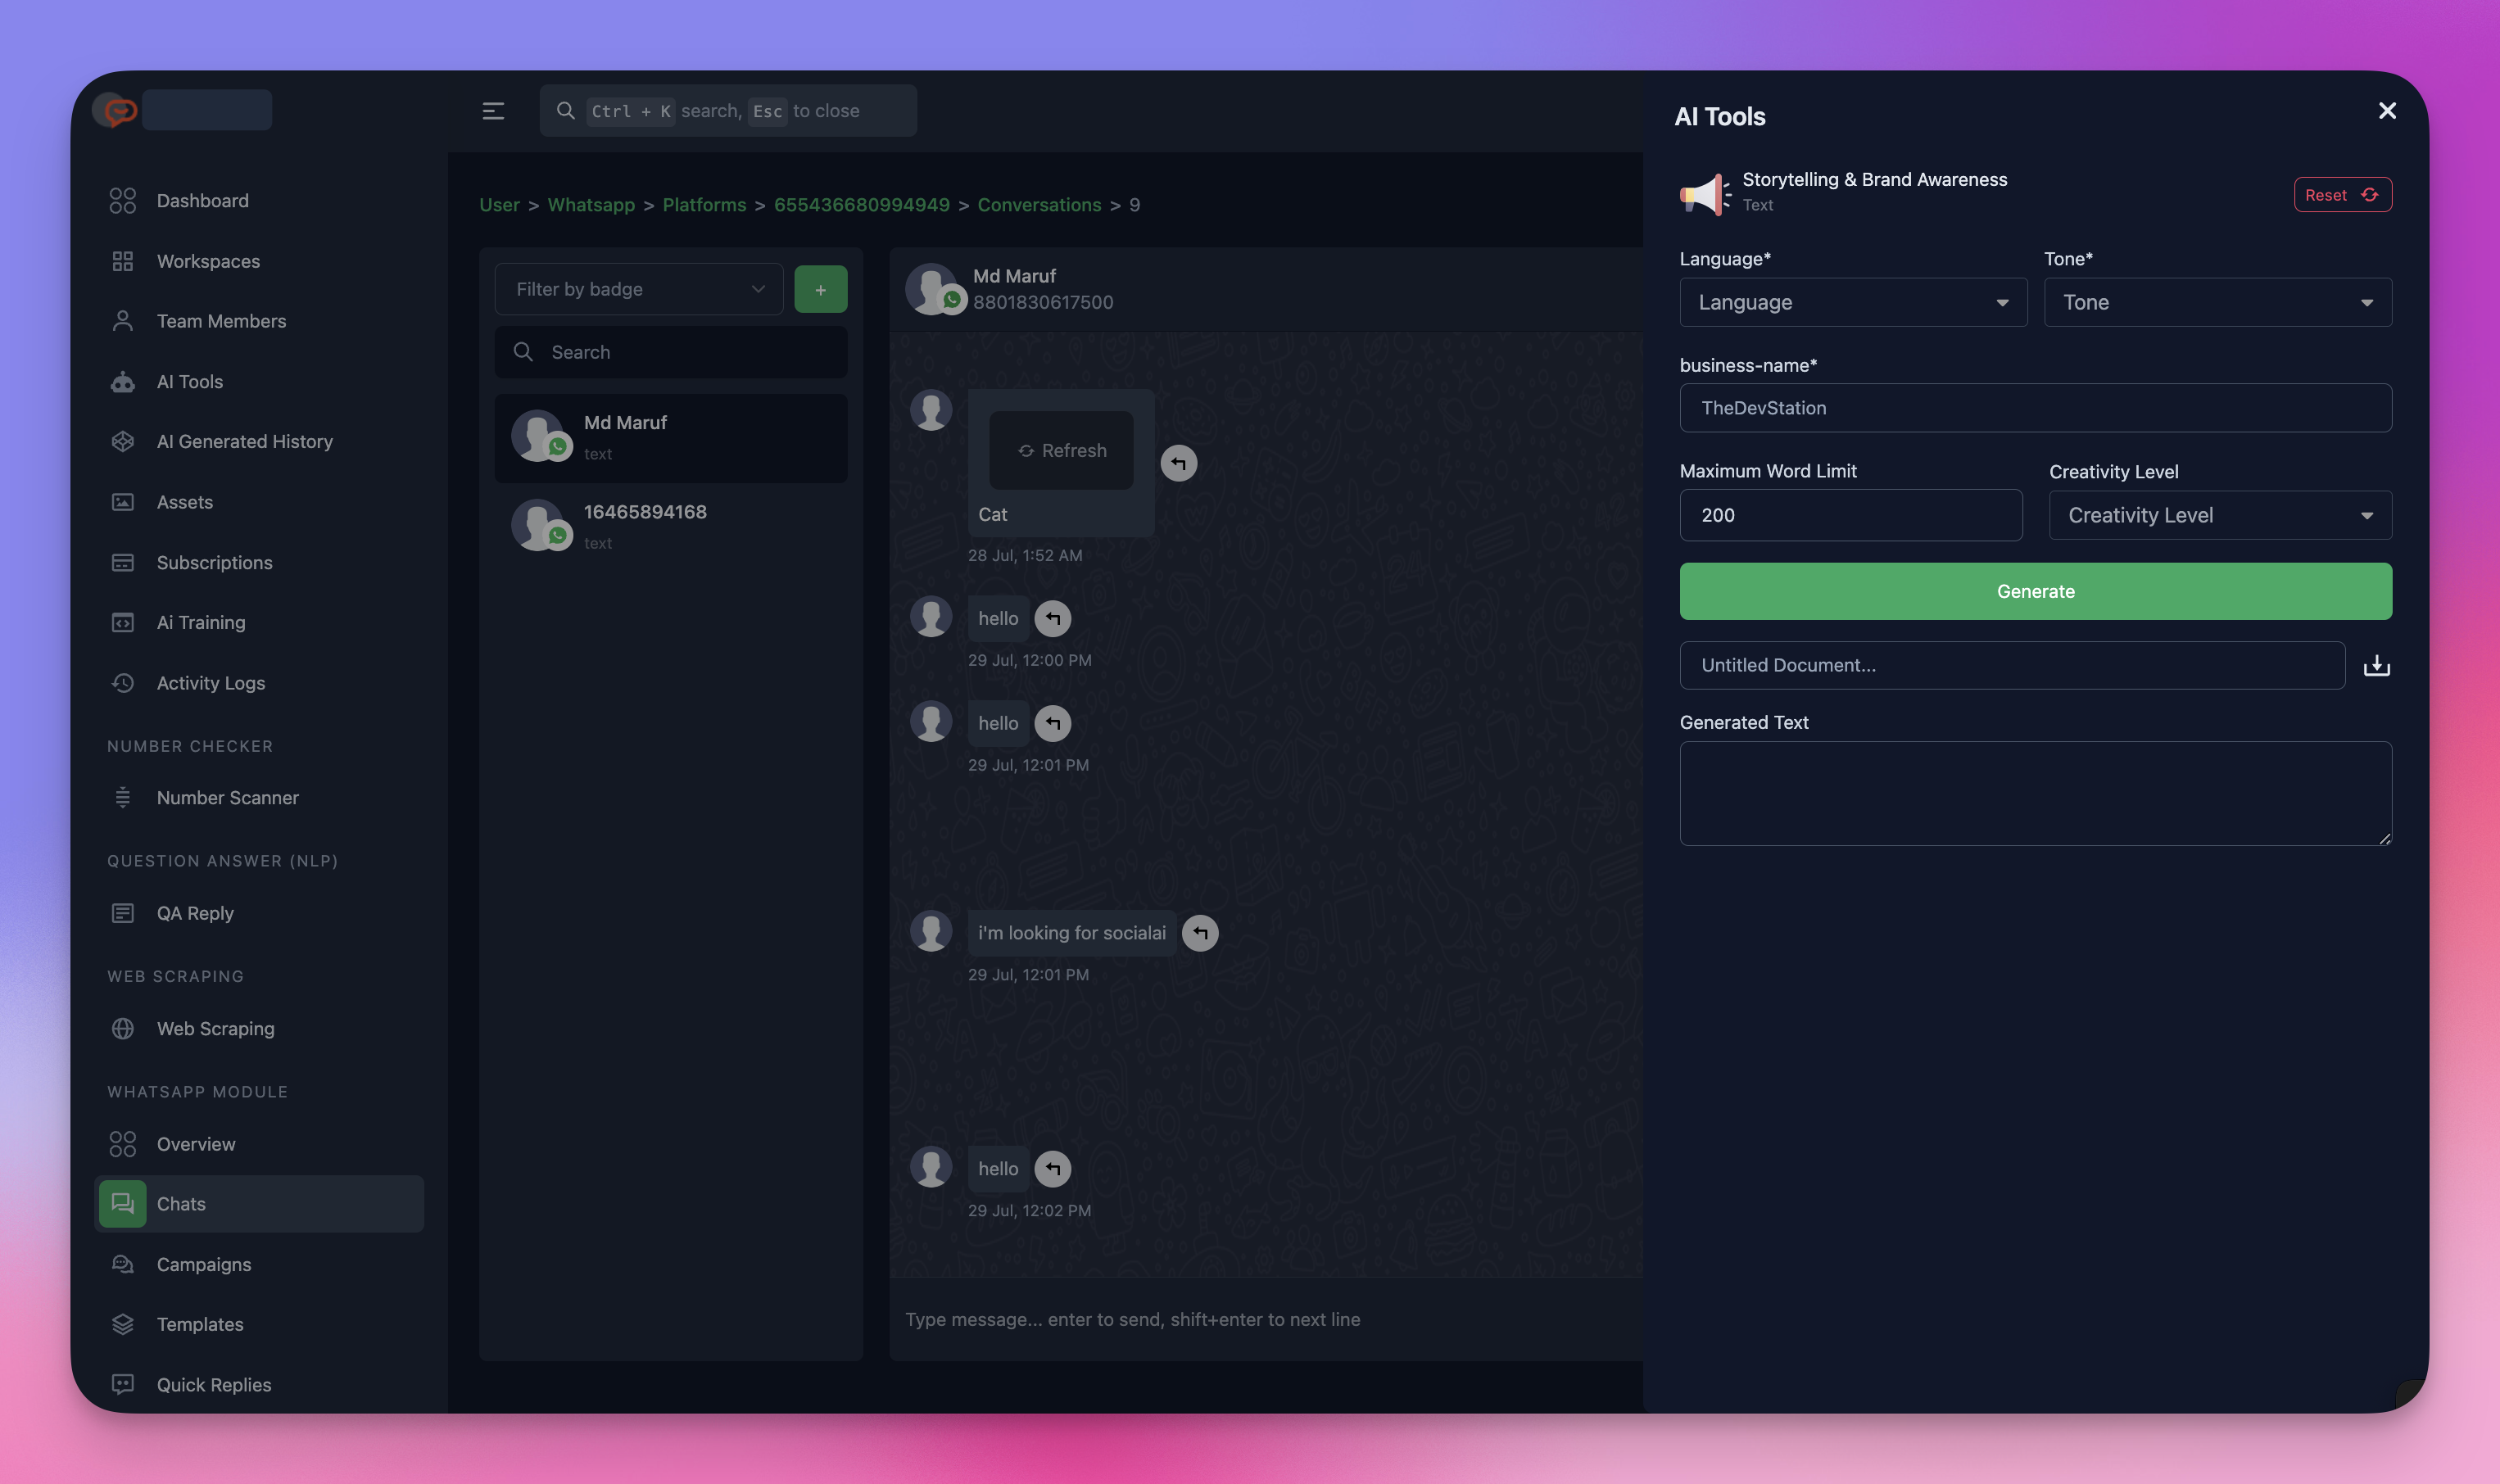
Task: Click the Conversations breadcrumb link
Action: [x=1039, y=205]
